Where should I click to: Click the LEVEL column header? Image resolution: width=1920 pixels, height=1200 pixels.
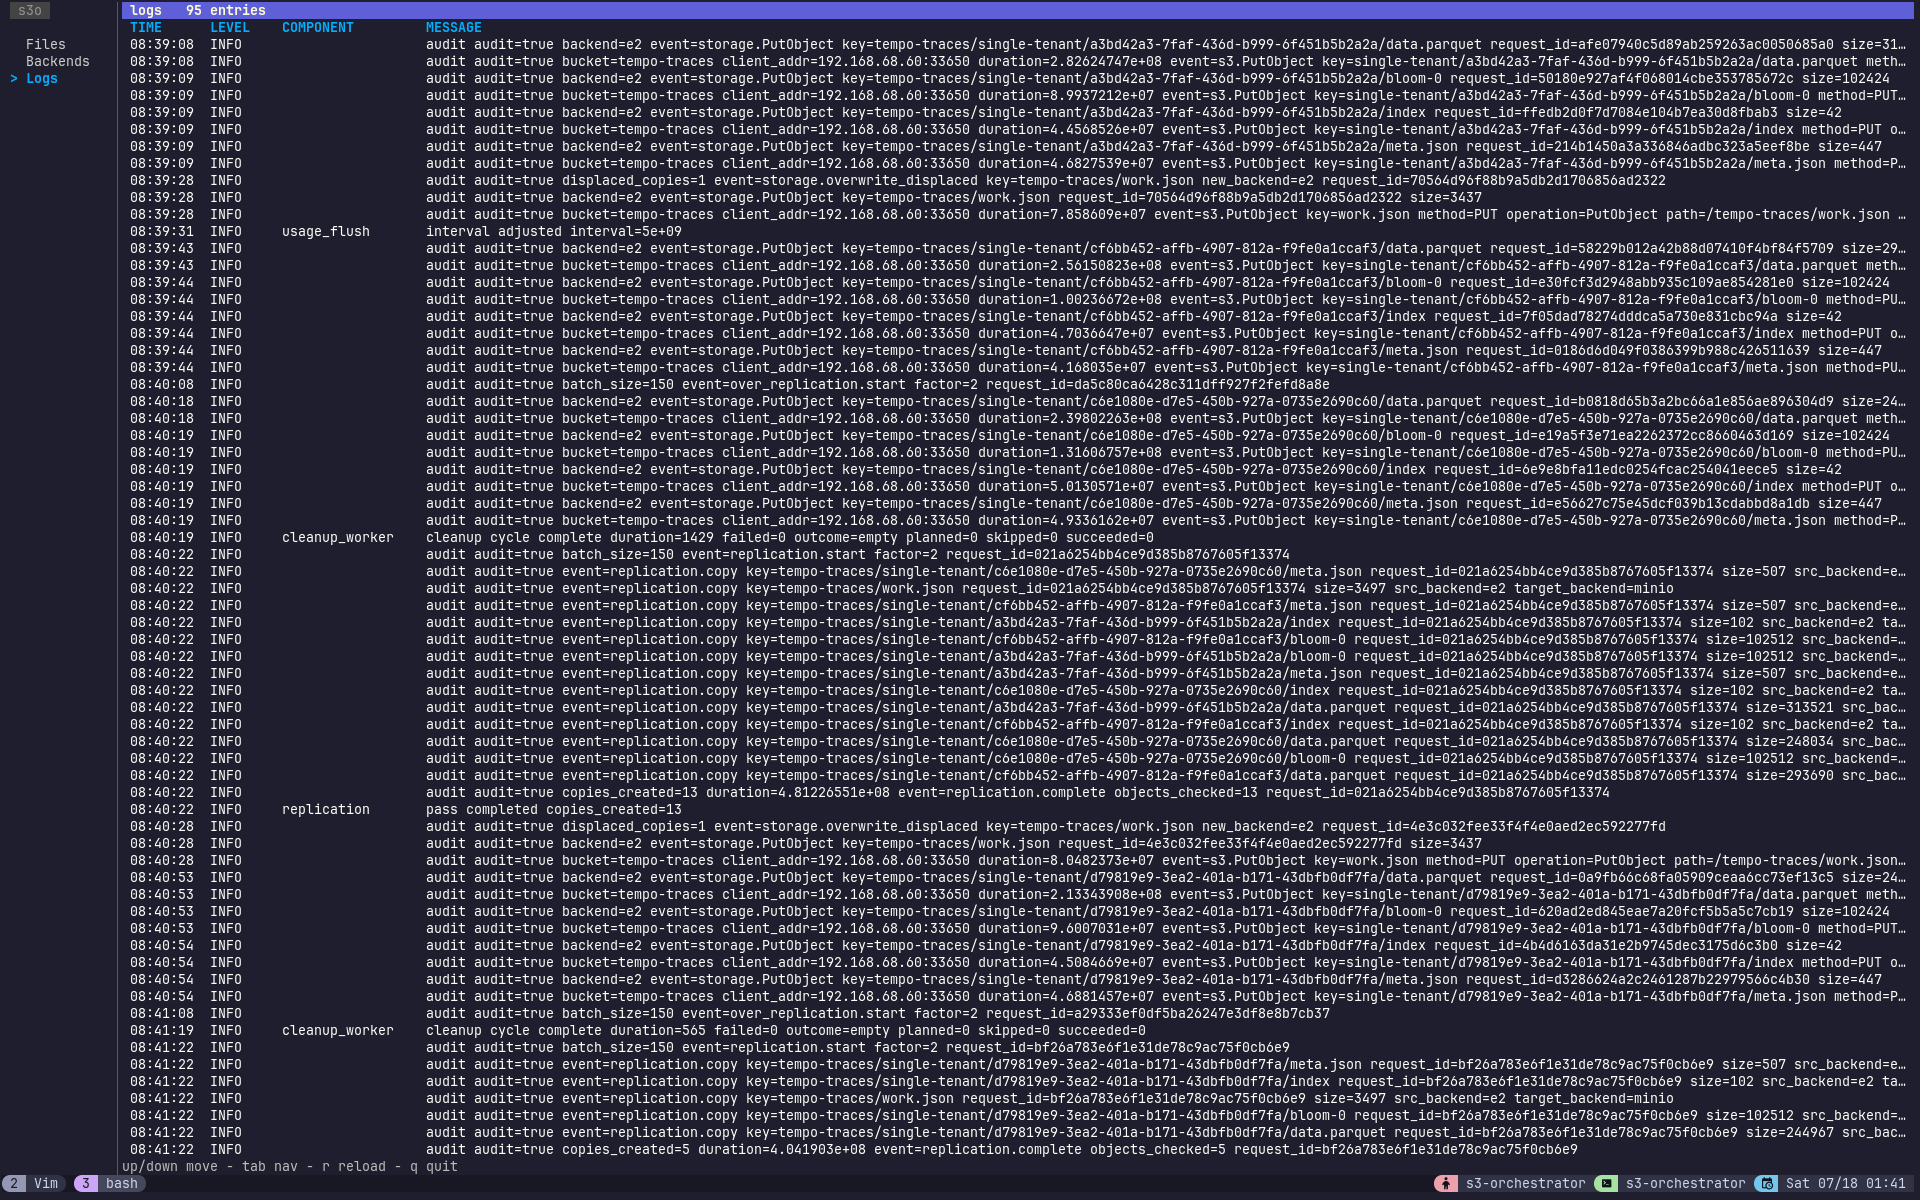tap(230, 28)
